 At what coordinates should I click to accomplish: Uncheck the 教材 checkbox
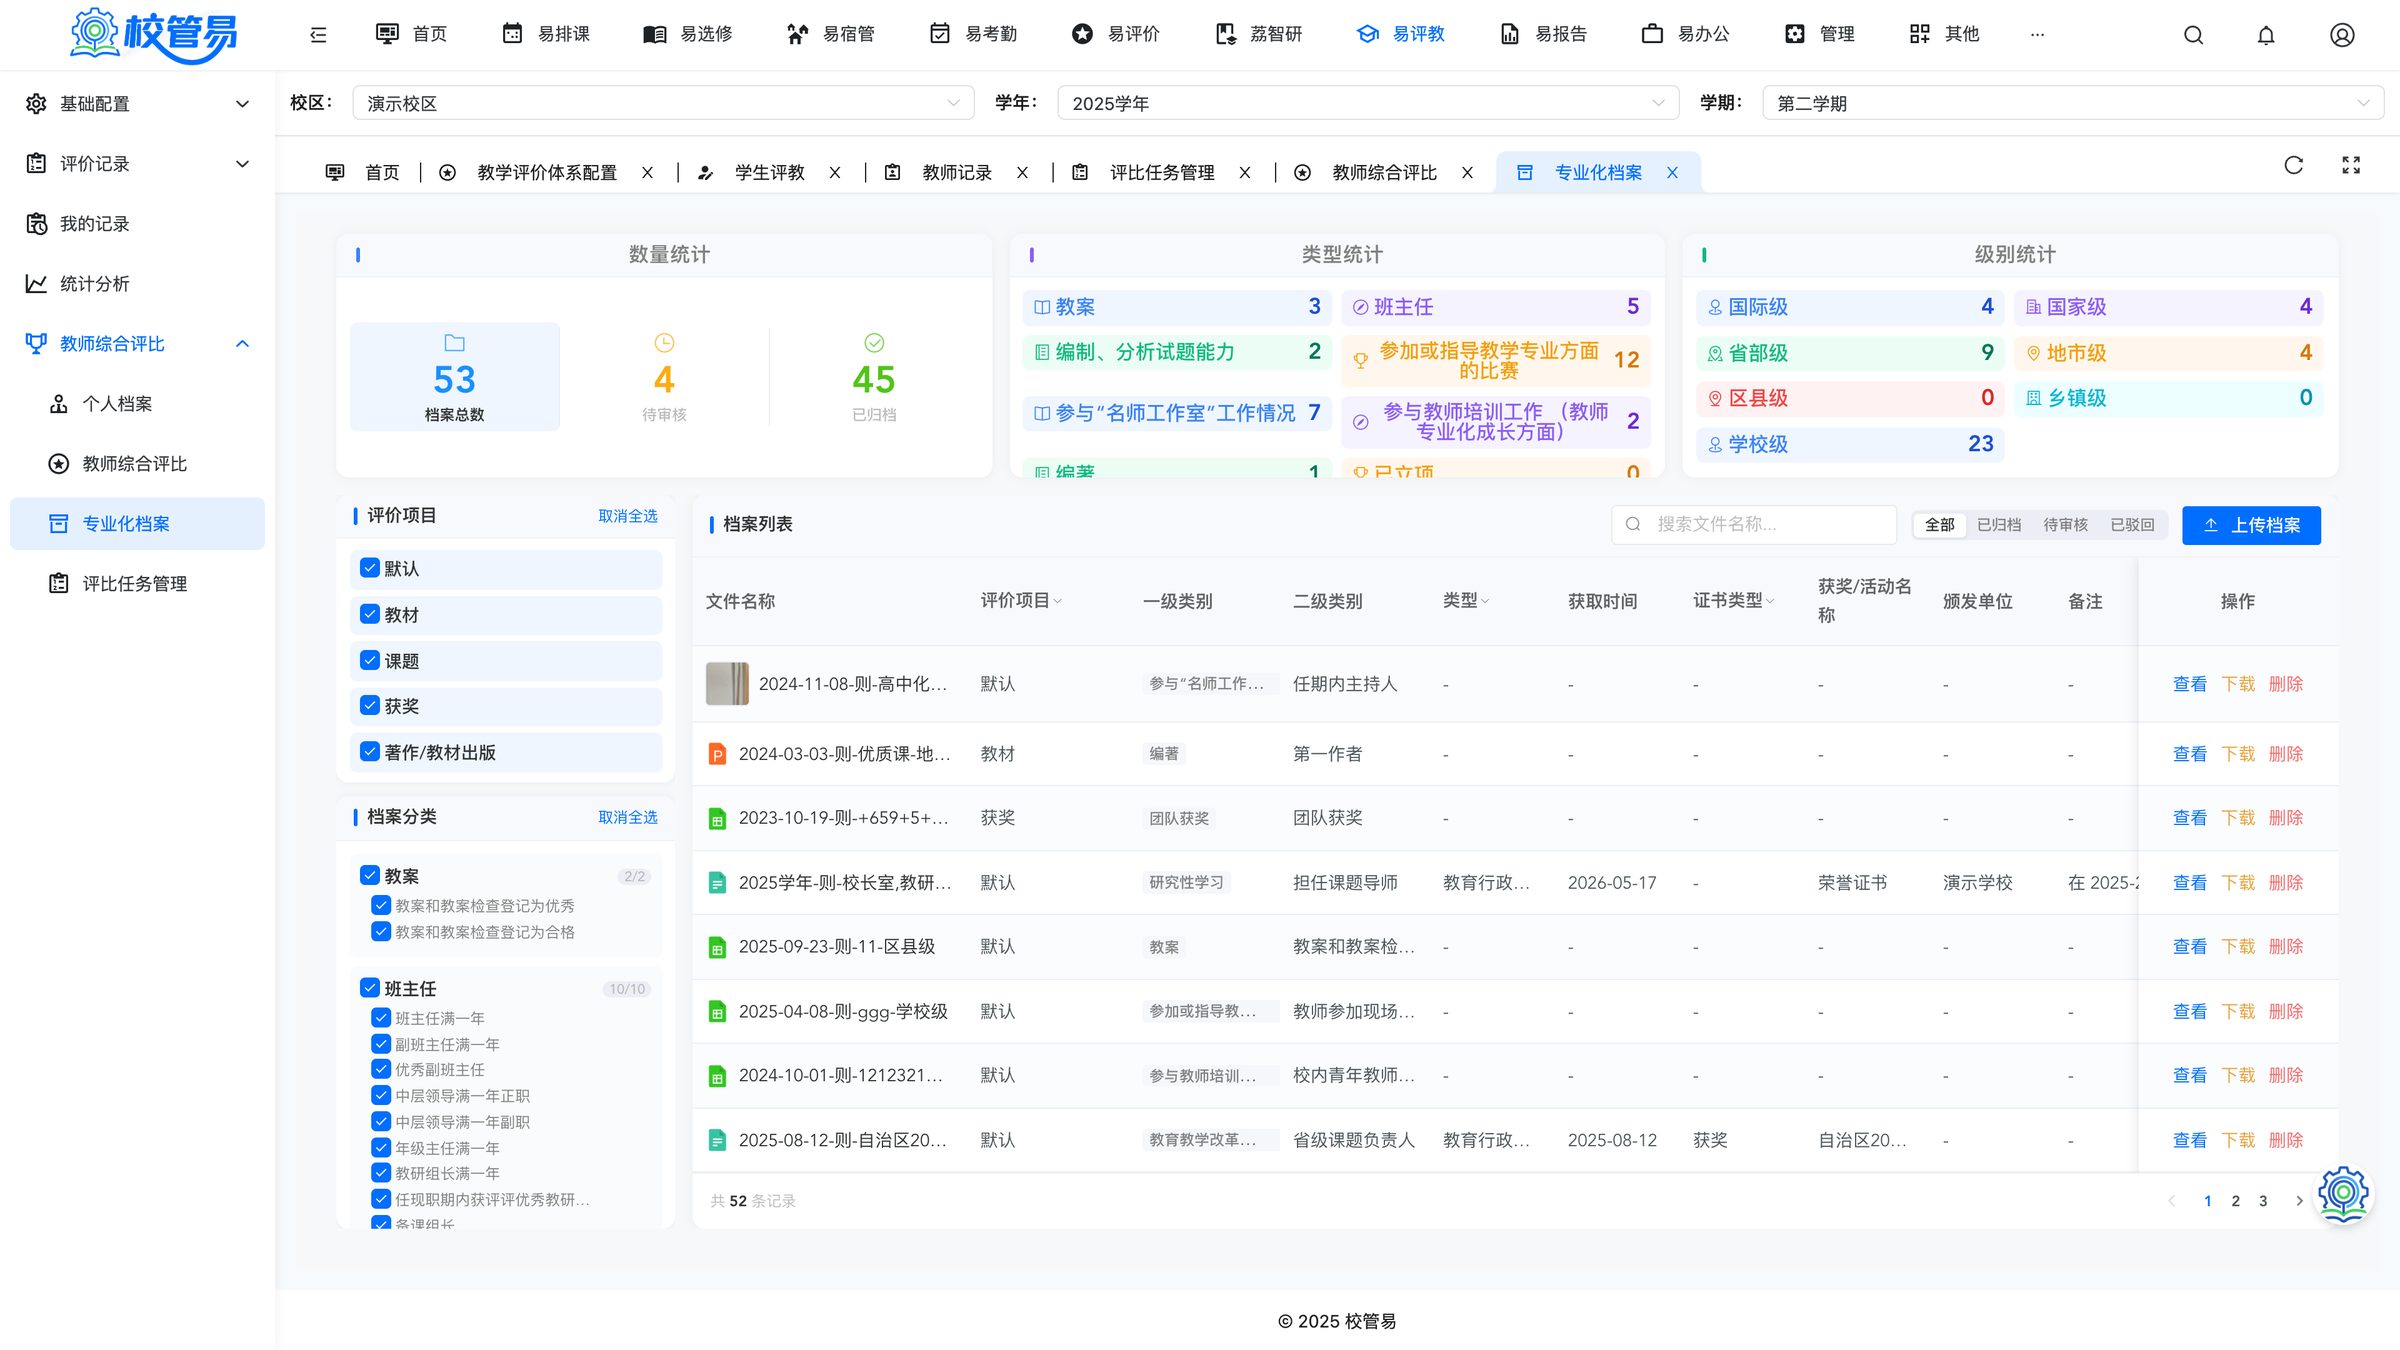coord(370,614)
